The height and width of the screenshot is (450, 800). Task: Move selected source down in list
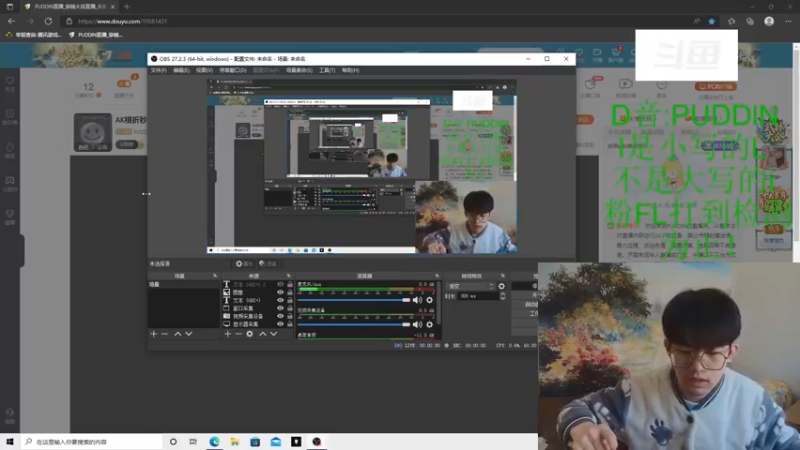[274, 334]
